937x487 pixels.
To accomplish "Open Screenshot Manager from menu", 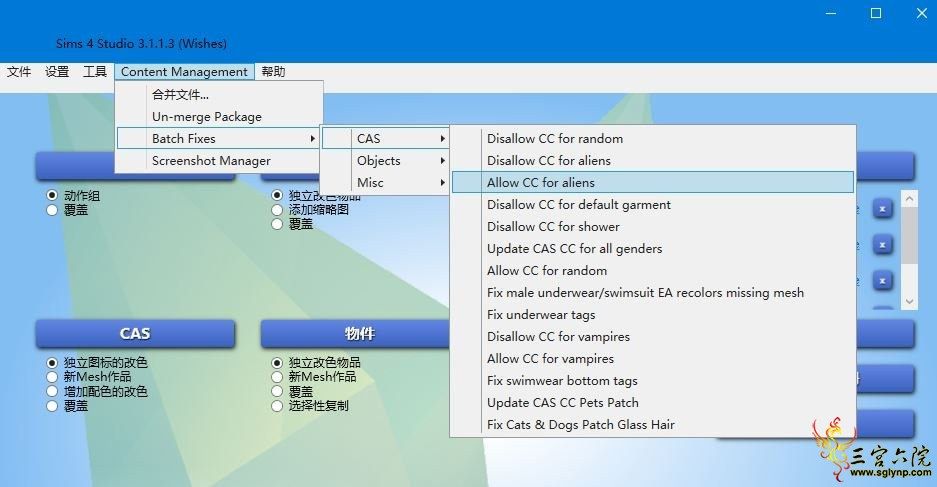I will [219, 161].
